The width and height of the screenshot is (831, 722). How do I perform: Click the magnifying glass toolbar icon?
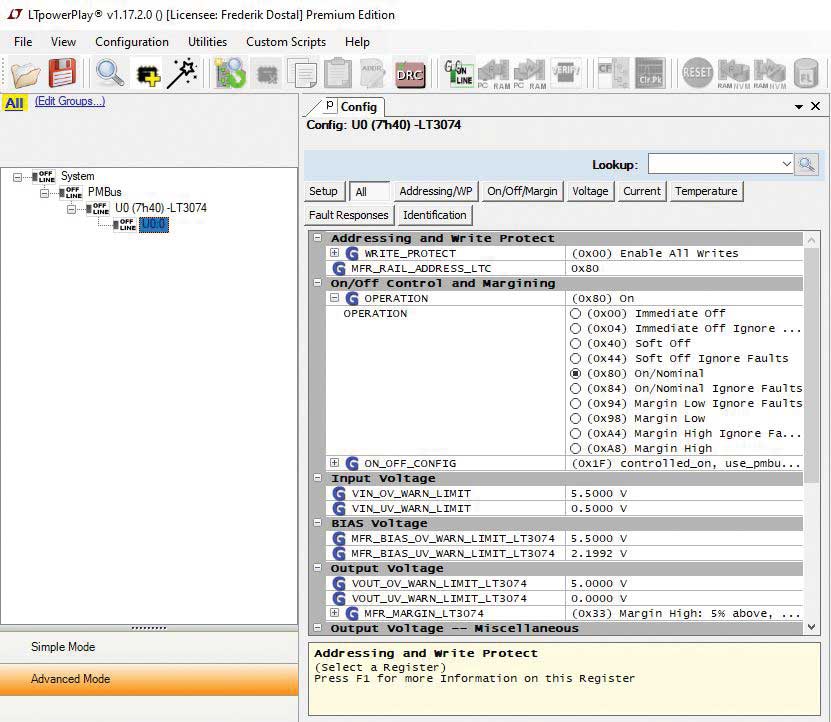coord(109,73)
